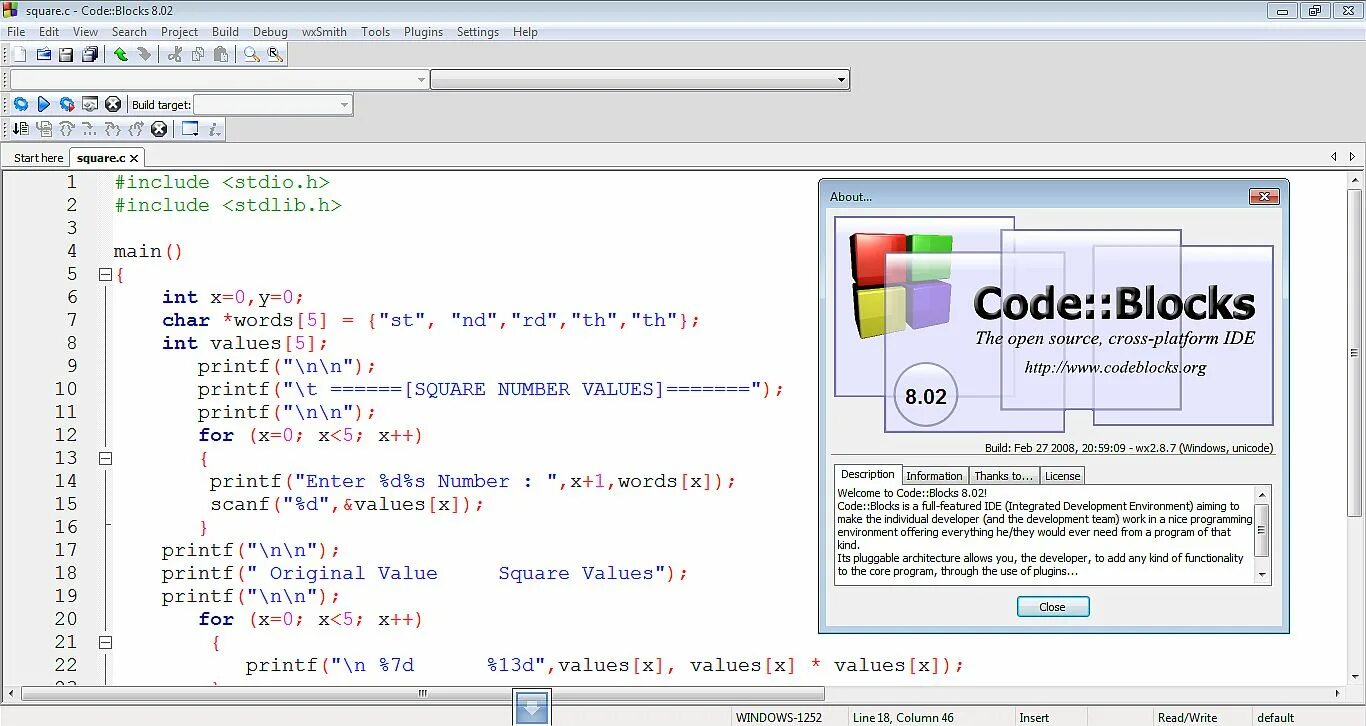Screen dimensions: 1366x726
Task: Click the editor tabs left arrow
Action: coord(1333,157)
